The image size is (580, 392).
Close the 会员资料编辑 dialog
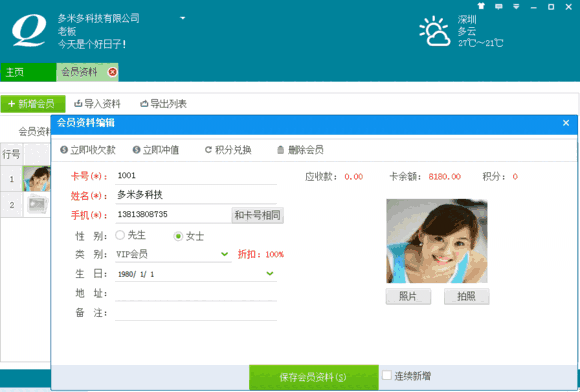(566, 123)
